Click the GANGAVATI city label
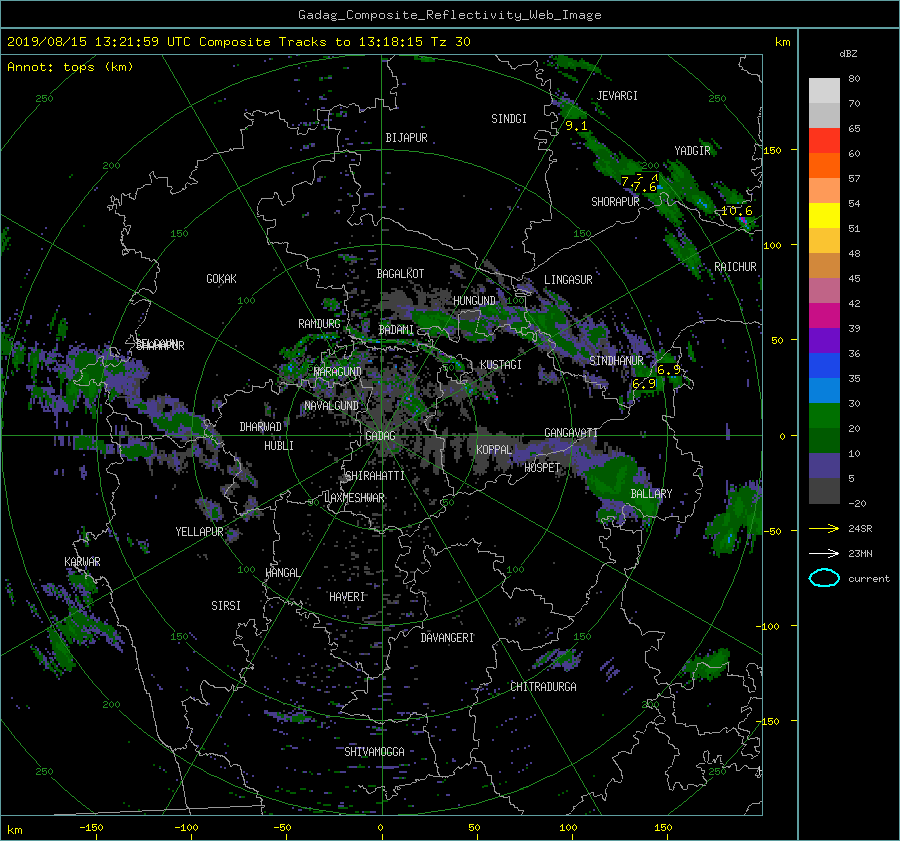 (x=571, y=433)
